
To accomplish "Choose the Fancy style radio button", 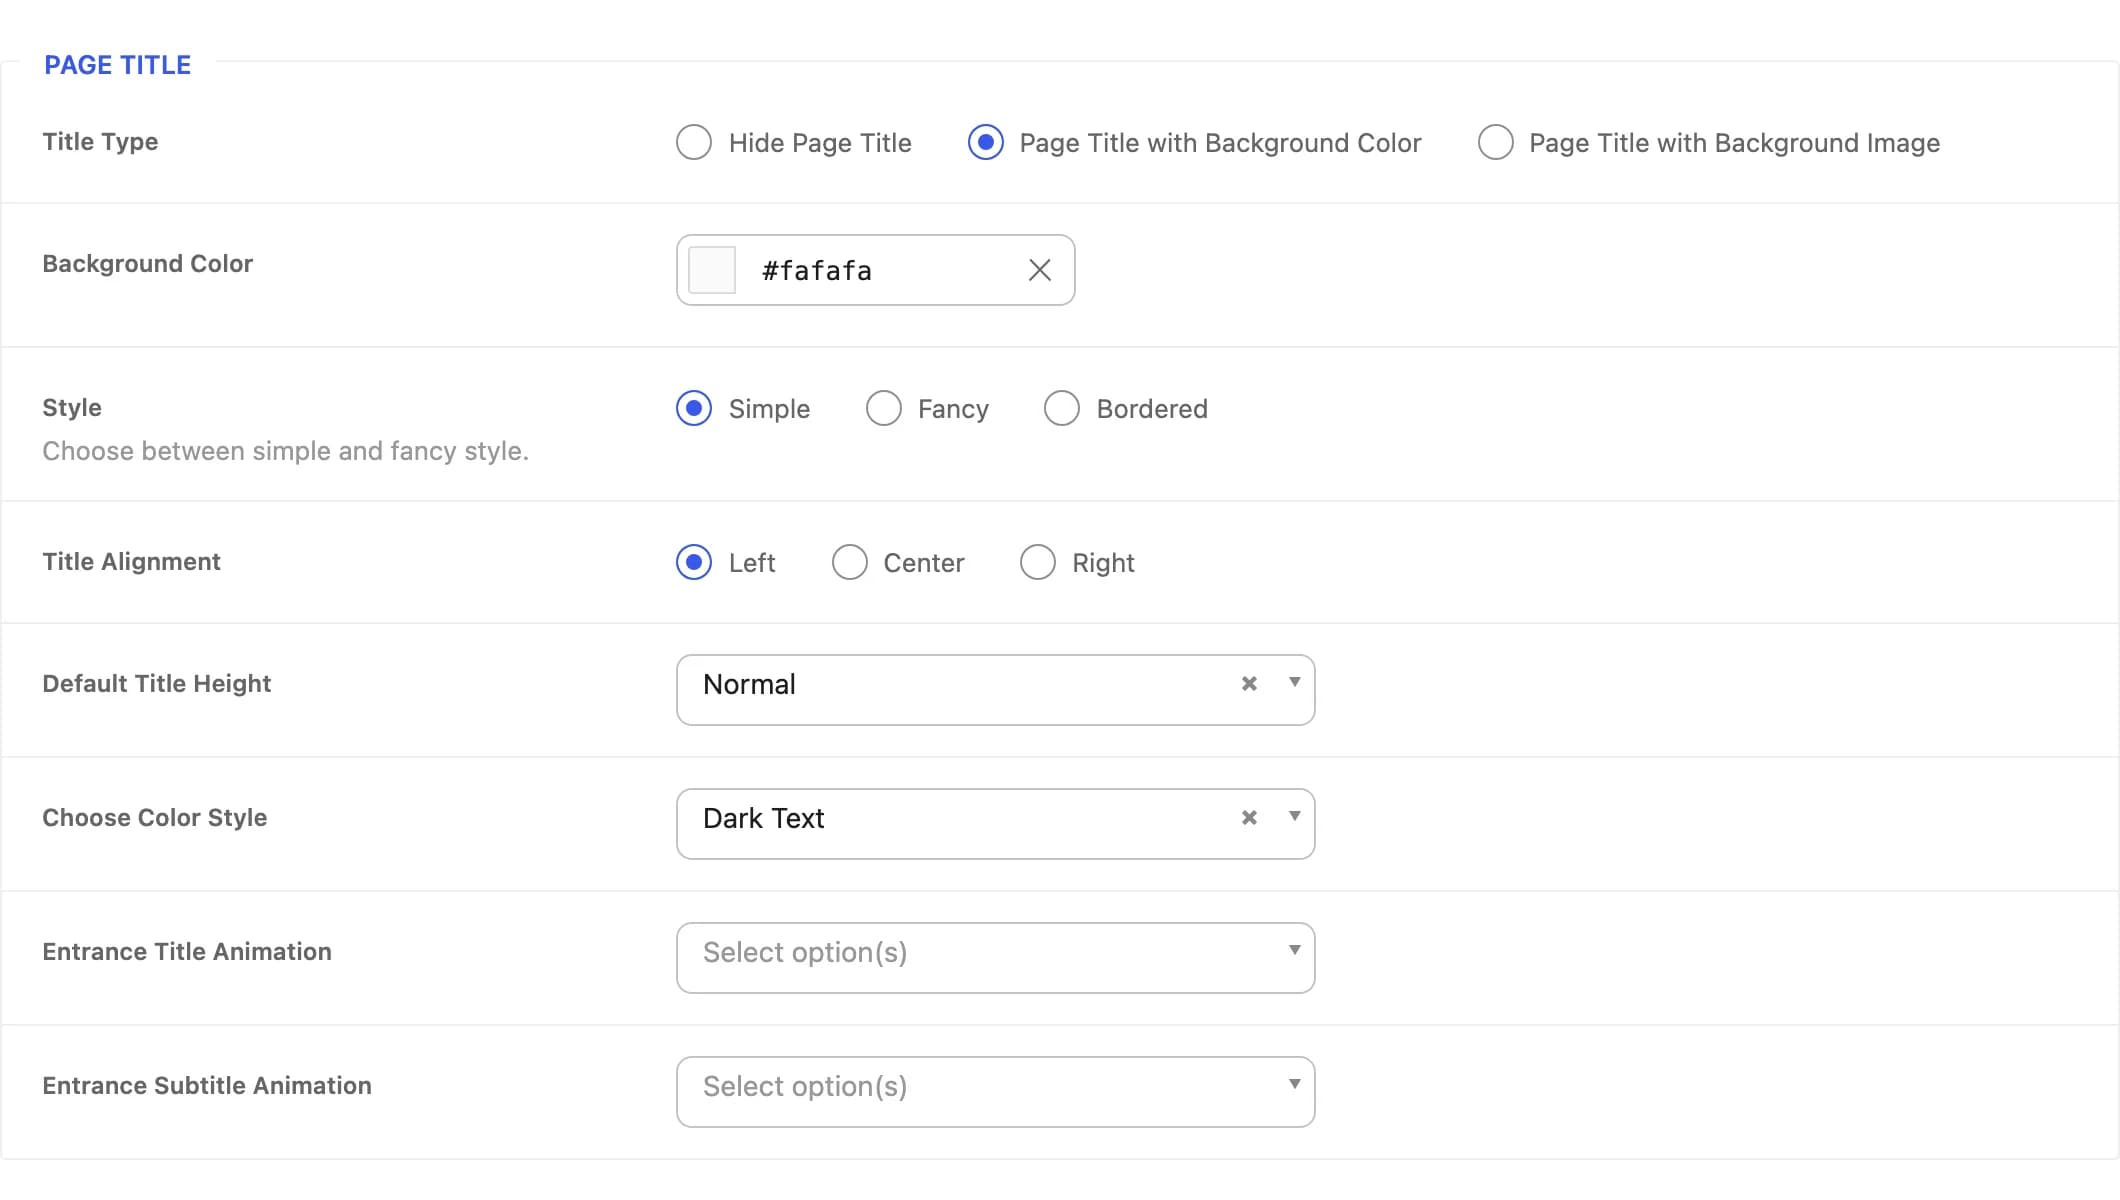I will click(x=884, y=408).
